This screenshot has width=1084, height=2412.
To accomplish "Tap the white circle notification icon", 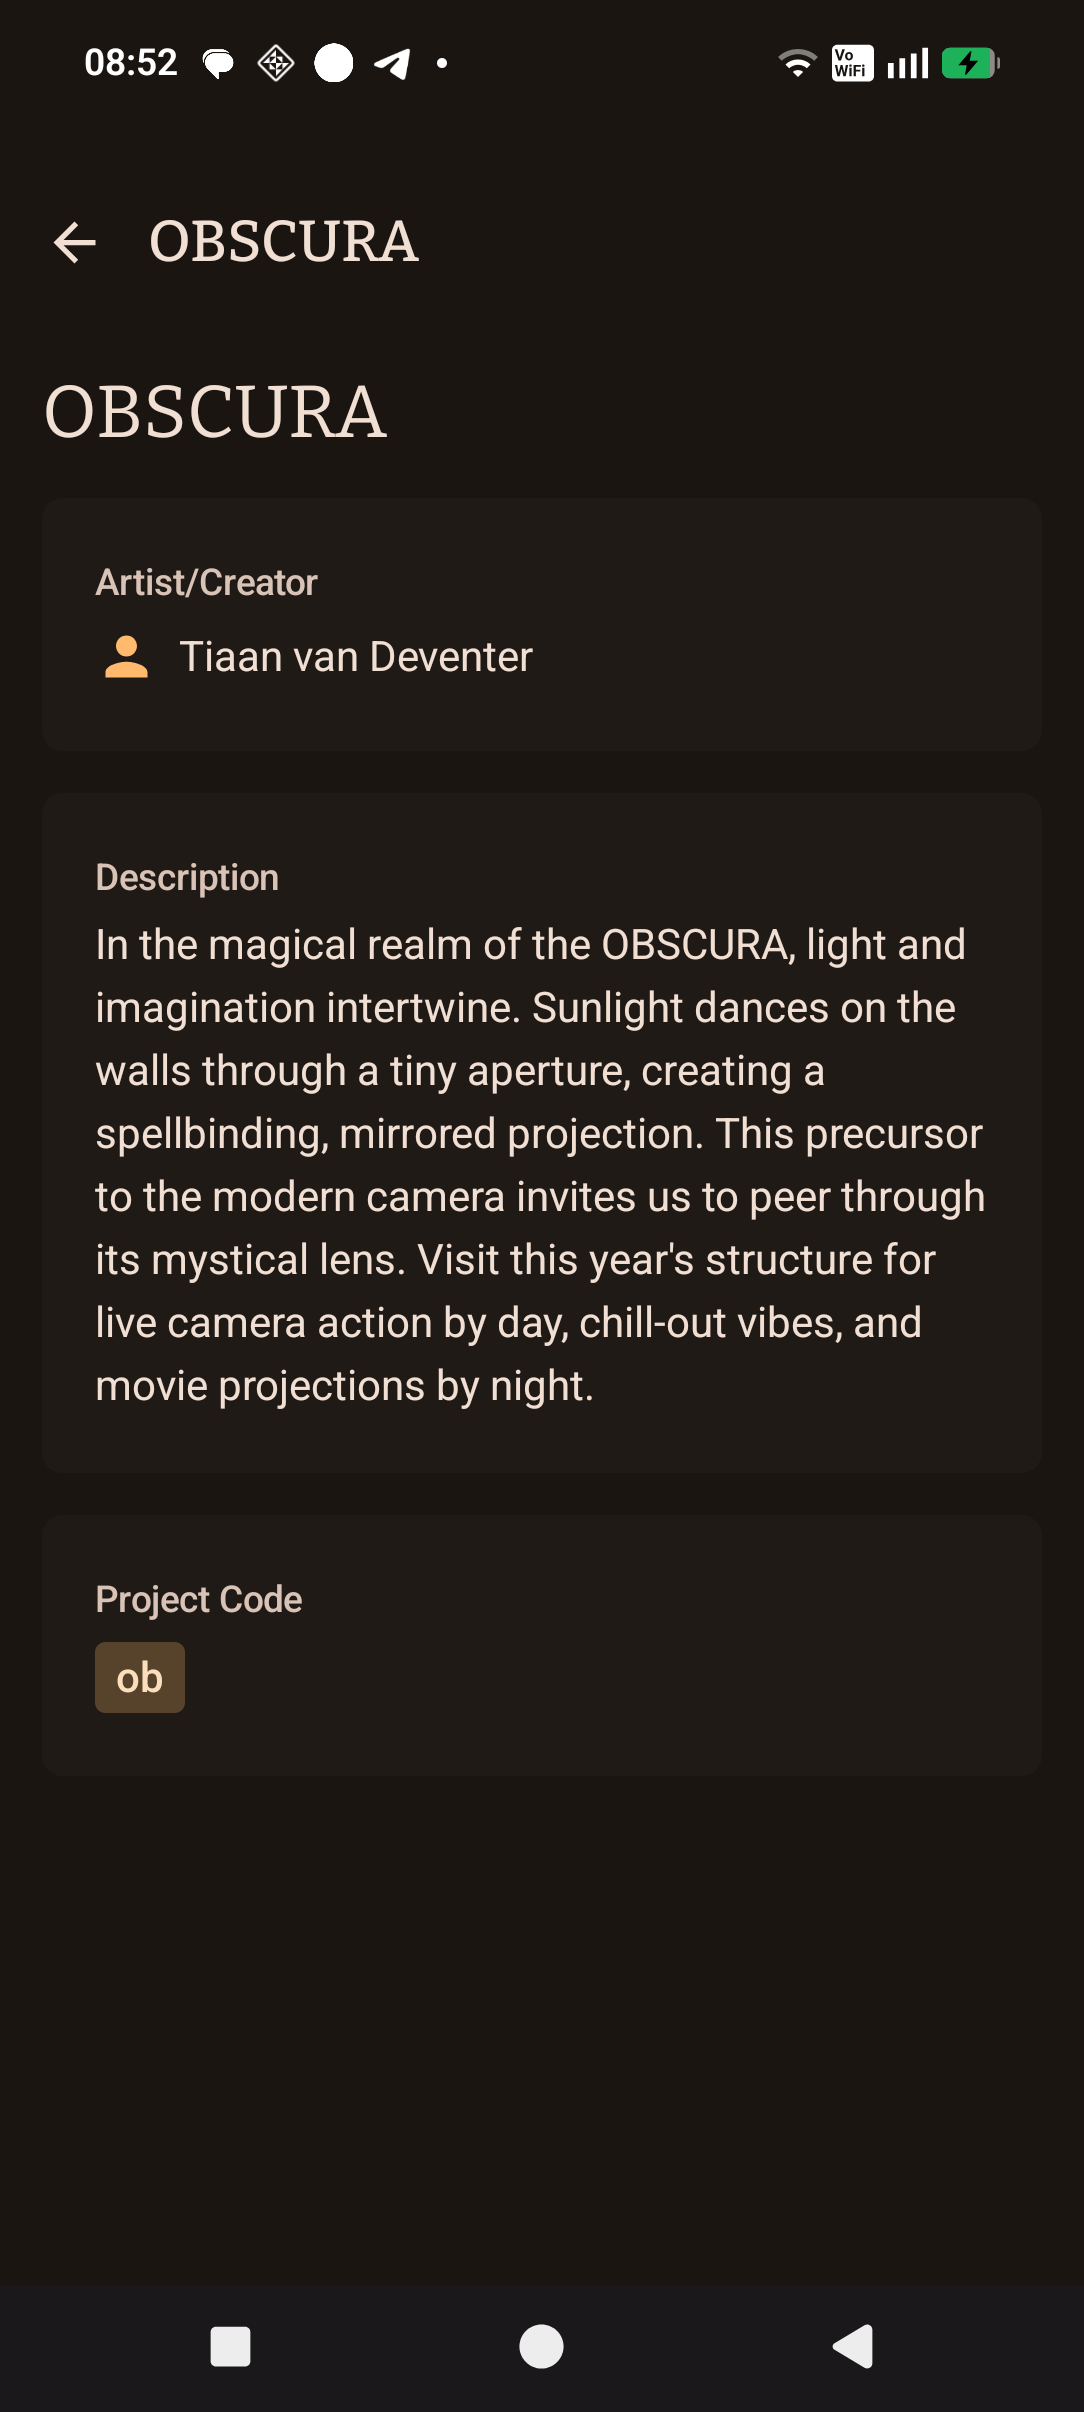I will (334, 63).
